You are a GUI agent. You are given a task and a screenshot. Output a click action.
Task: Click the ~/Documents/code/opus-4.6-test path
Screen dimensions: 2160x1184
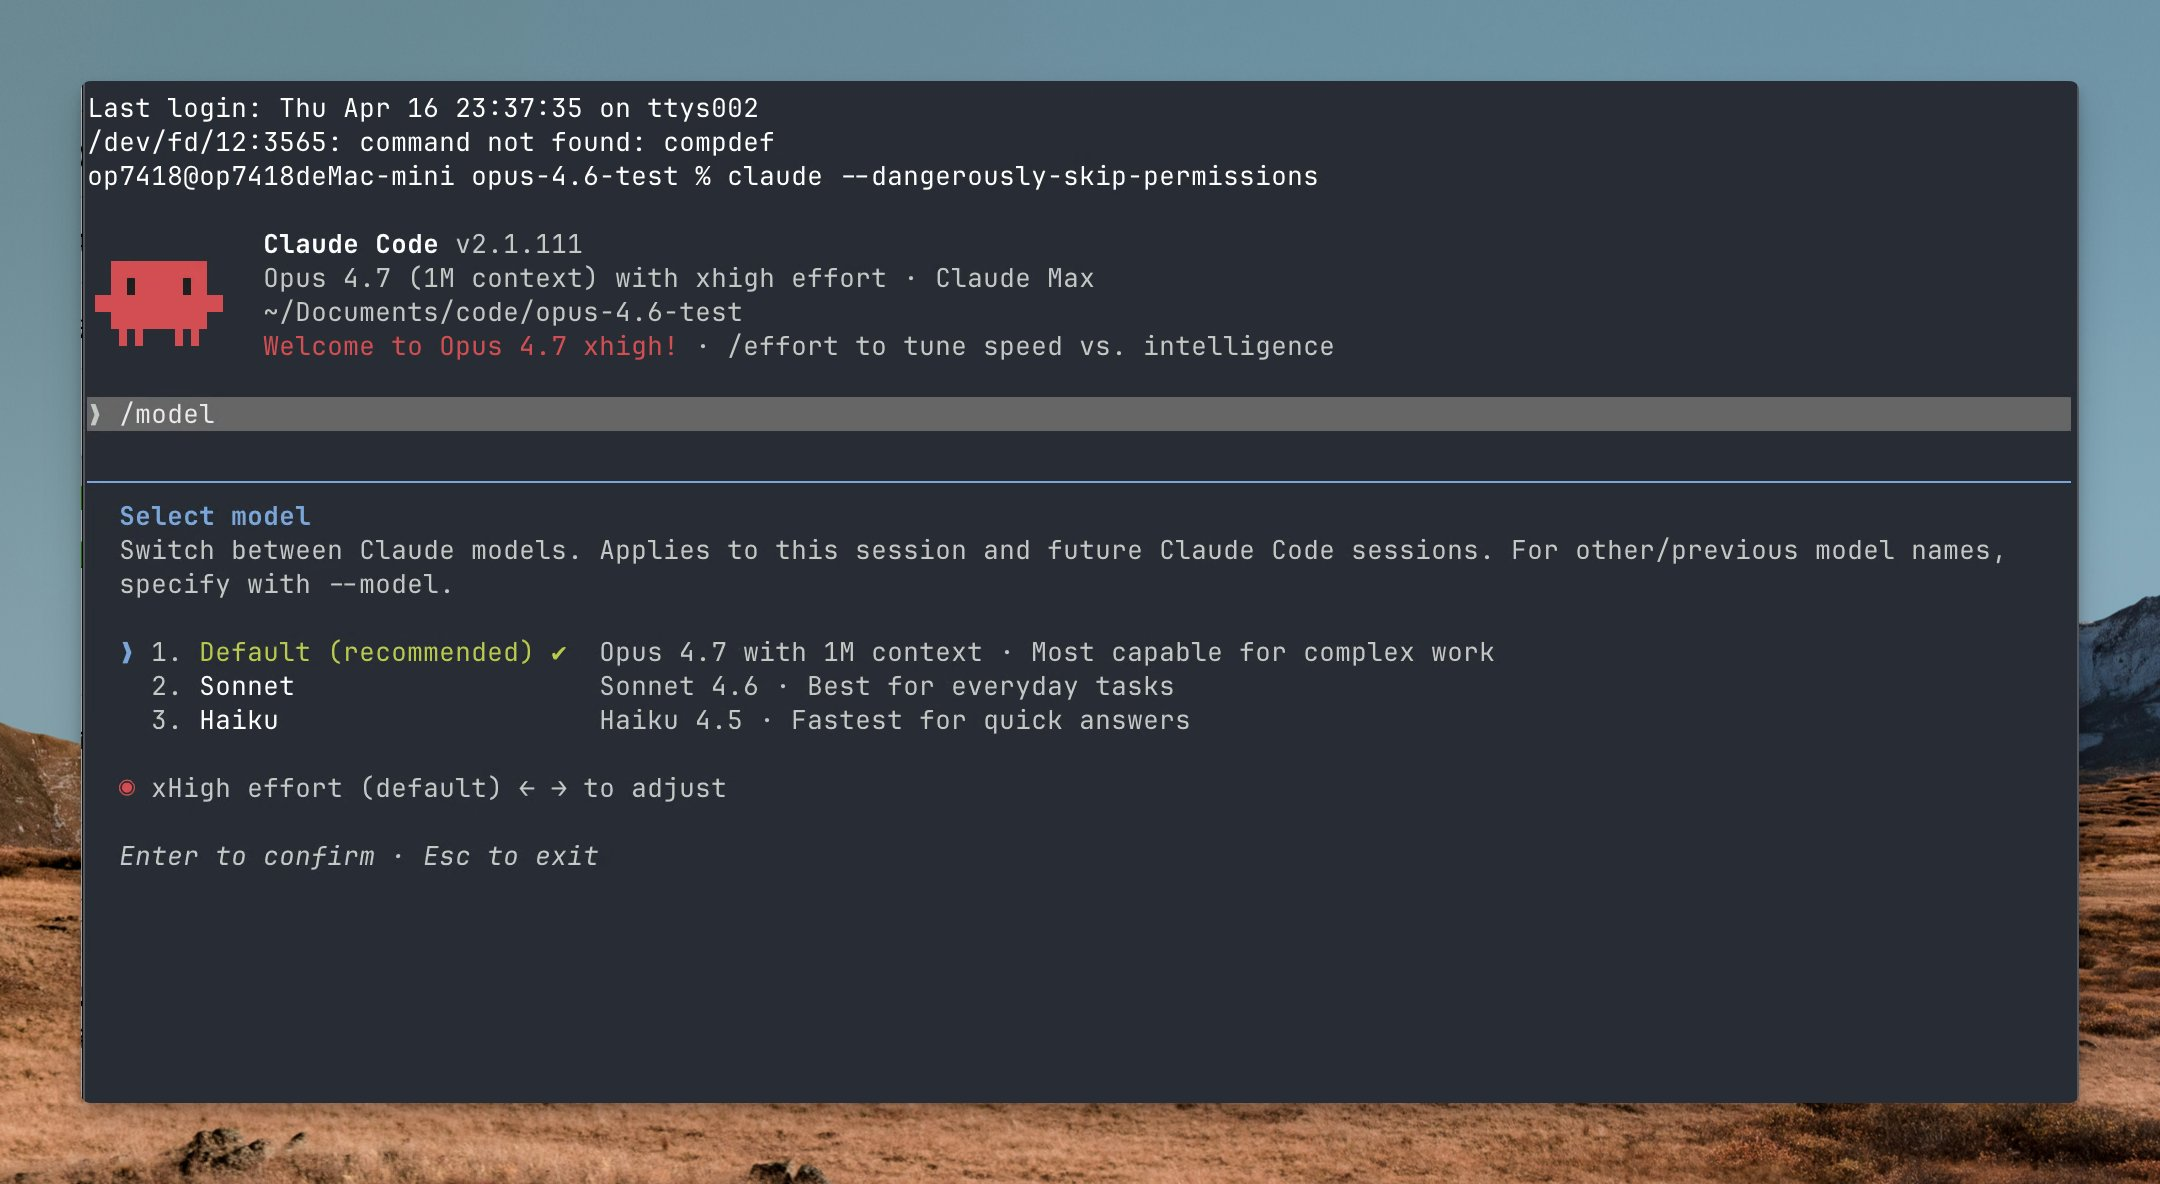pos(502,313)
